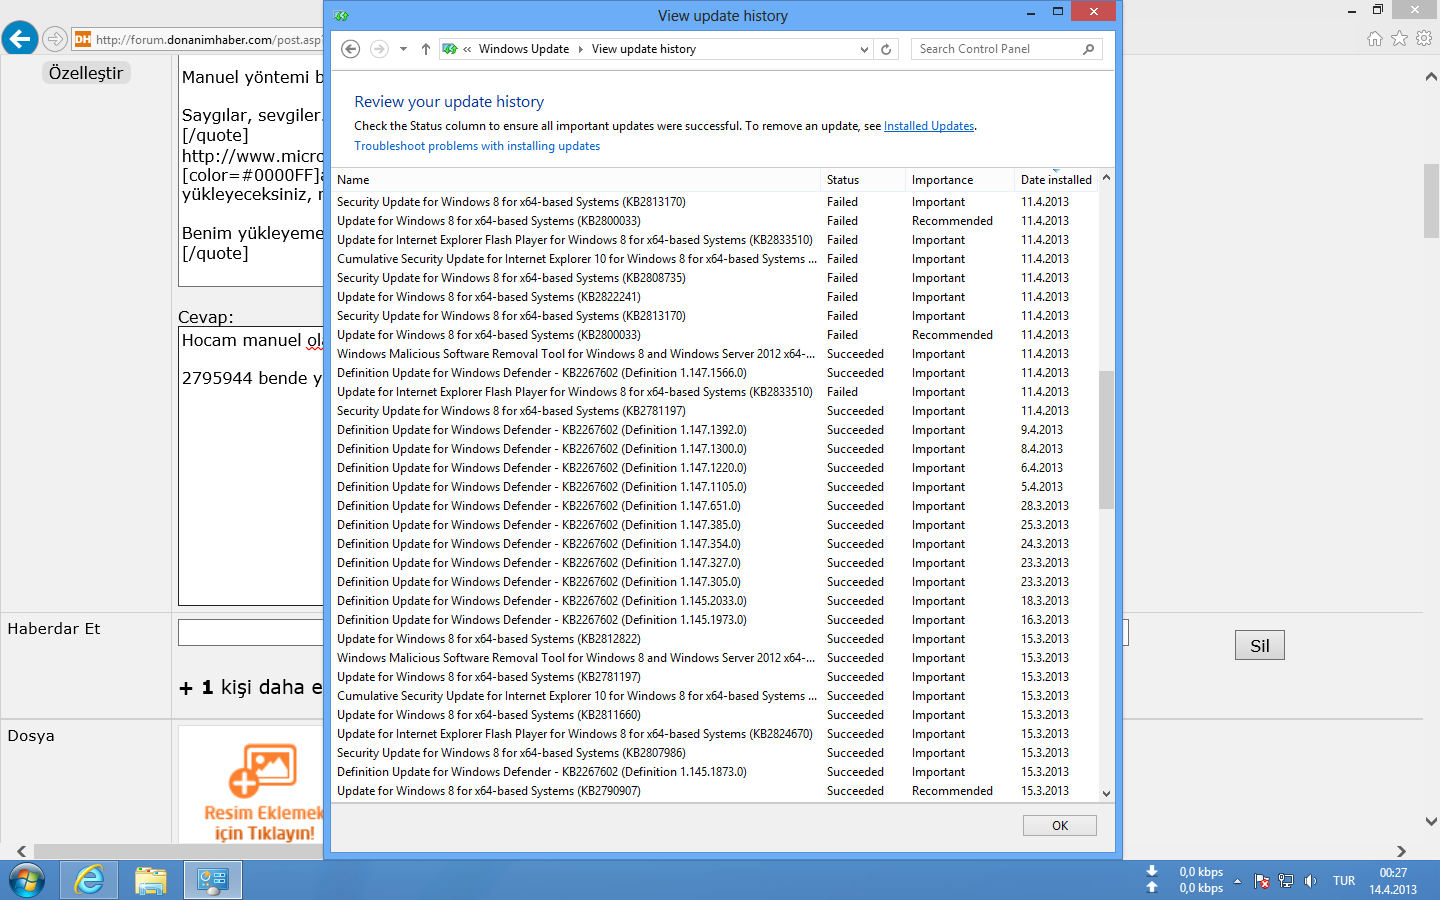Open IE Favorites star icon
1440x900 pixels.
click(1399, 39)
